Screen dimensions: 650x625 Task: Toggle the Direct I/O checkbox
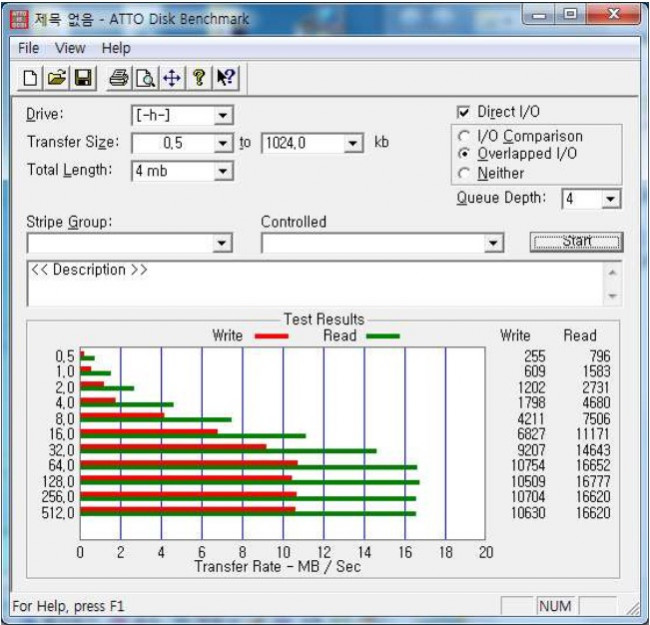[x=463, y=112]
